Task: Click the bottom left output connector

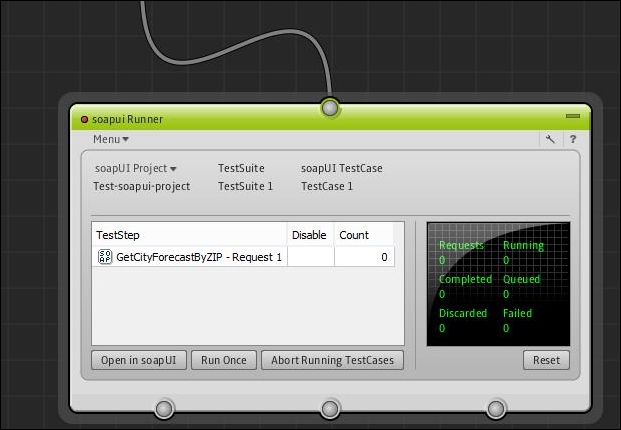Action: click(x=164, y=409)
